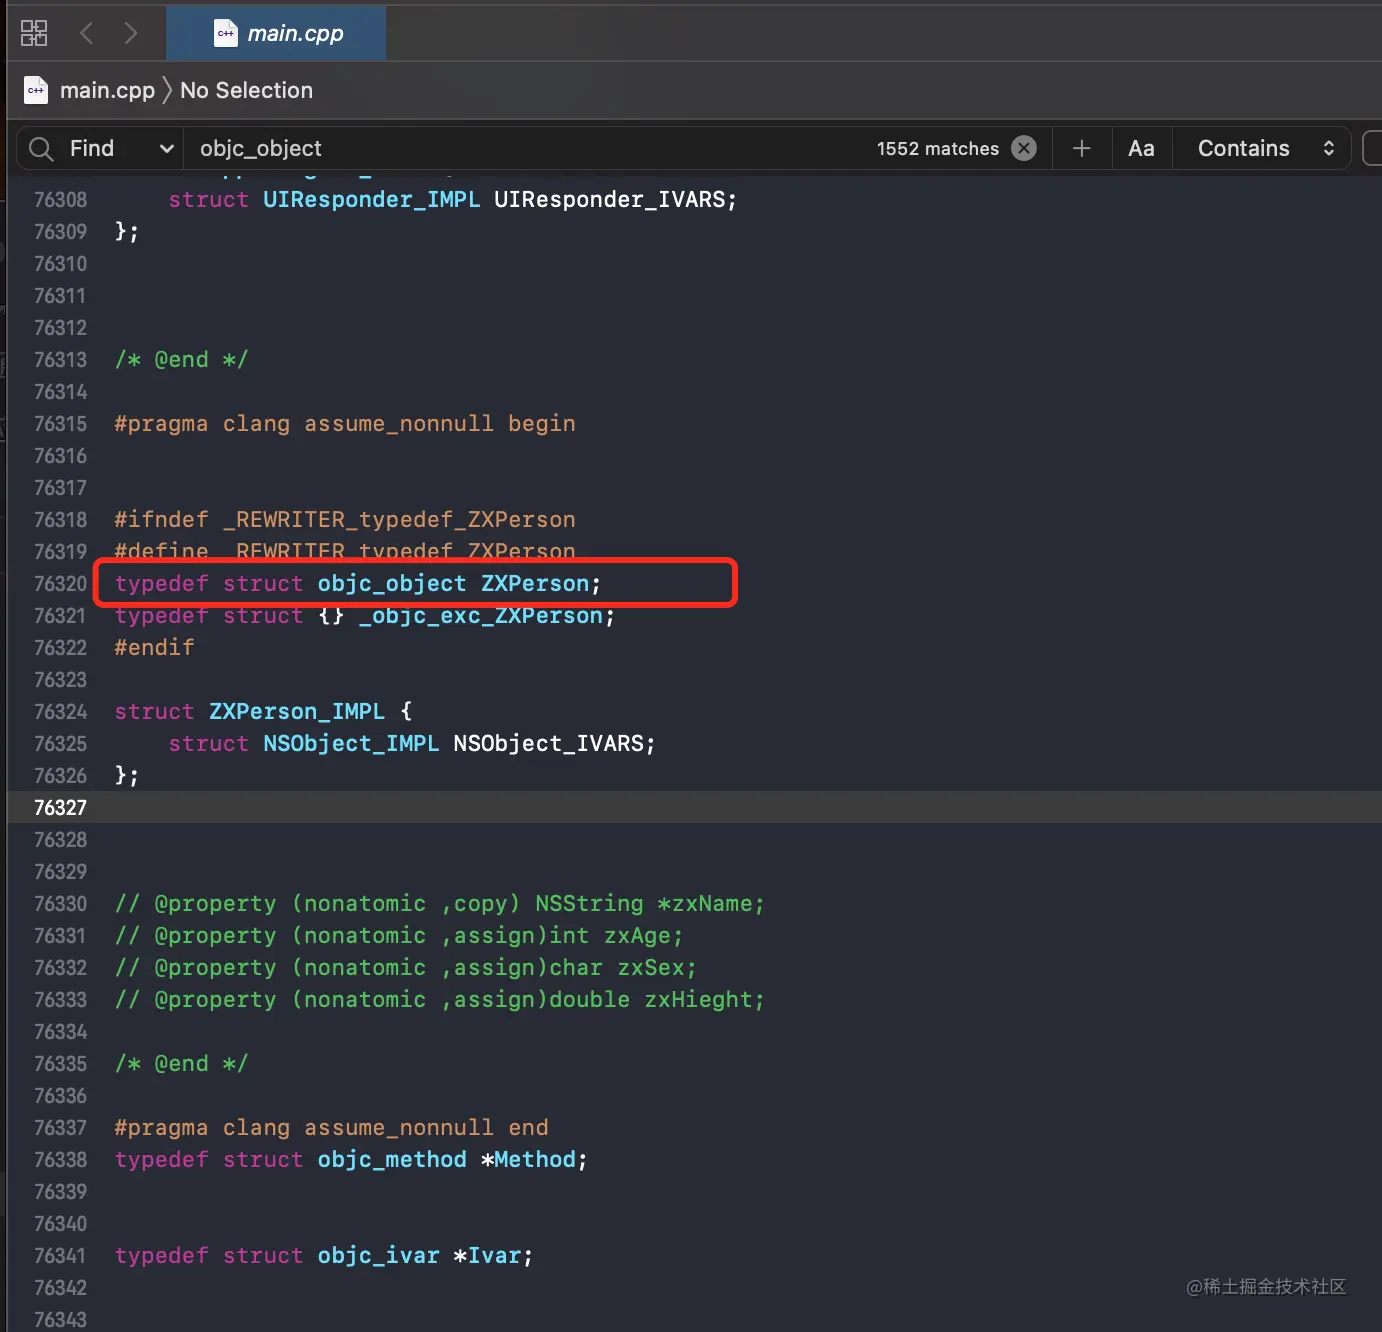Image resolution: width=1382 pixels, height=1332 pixels.
Task: Click line number 76341 in the gutter
Action: click(x=60, y=1256)
